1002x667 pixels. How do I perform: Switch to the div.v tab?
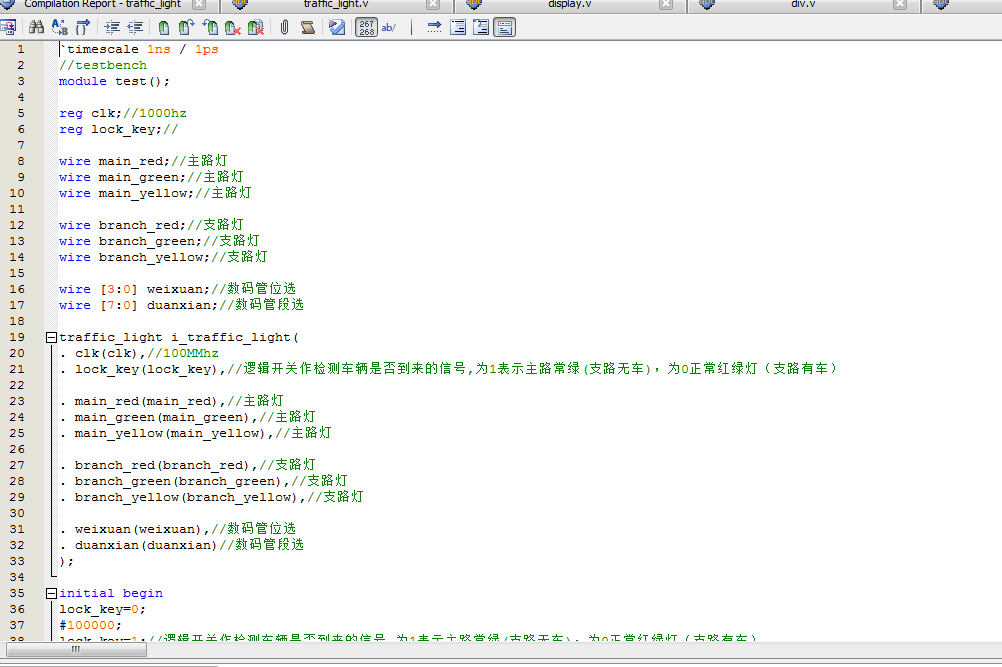tap(803, 4)
